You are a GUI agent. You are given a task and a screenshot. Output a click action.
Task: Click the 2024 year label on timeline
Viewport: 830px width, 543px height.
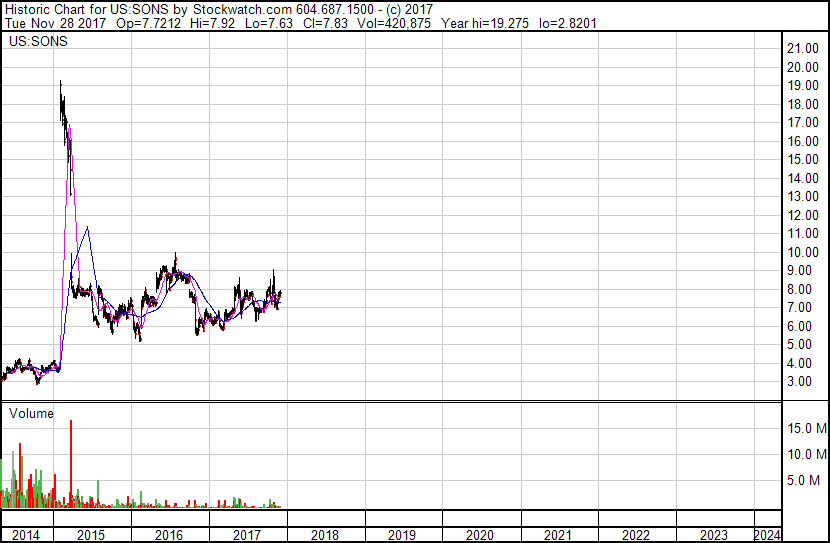pos(767,535)
